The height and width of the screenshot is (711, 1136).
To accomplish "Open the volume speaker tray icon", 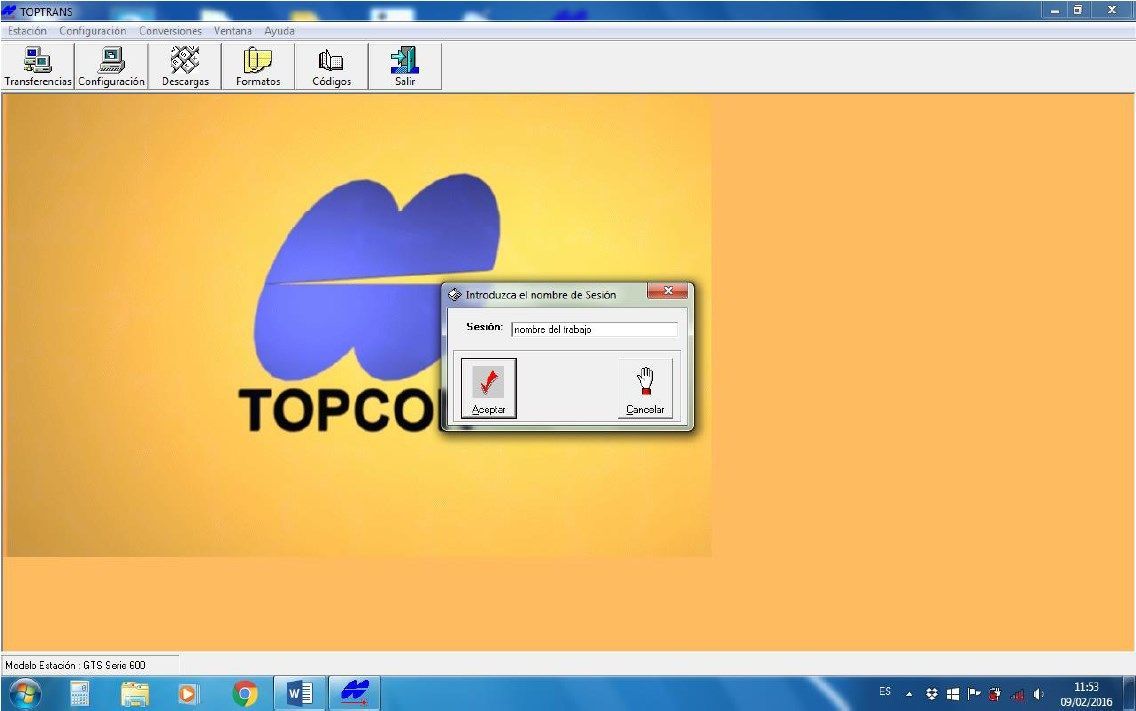I will pyautogui.click(x=1038, y=694).
